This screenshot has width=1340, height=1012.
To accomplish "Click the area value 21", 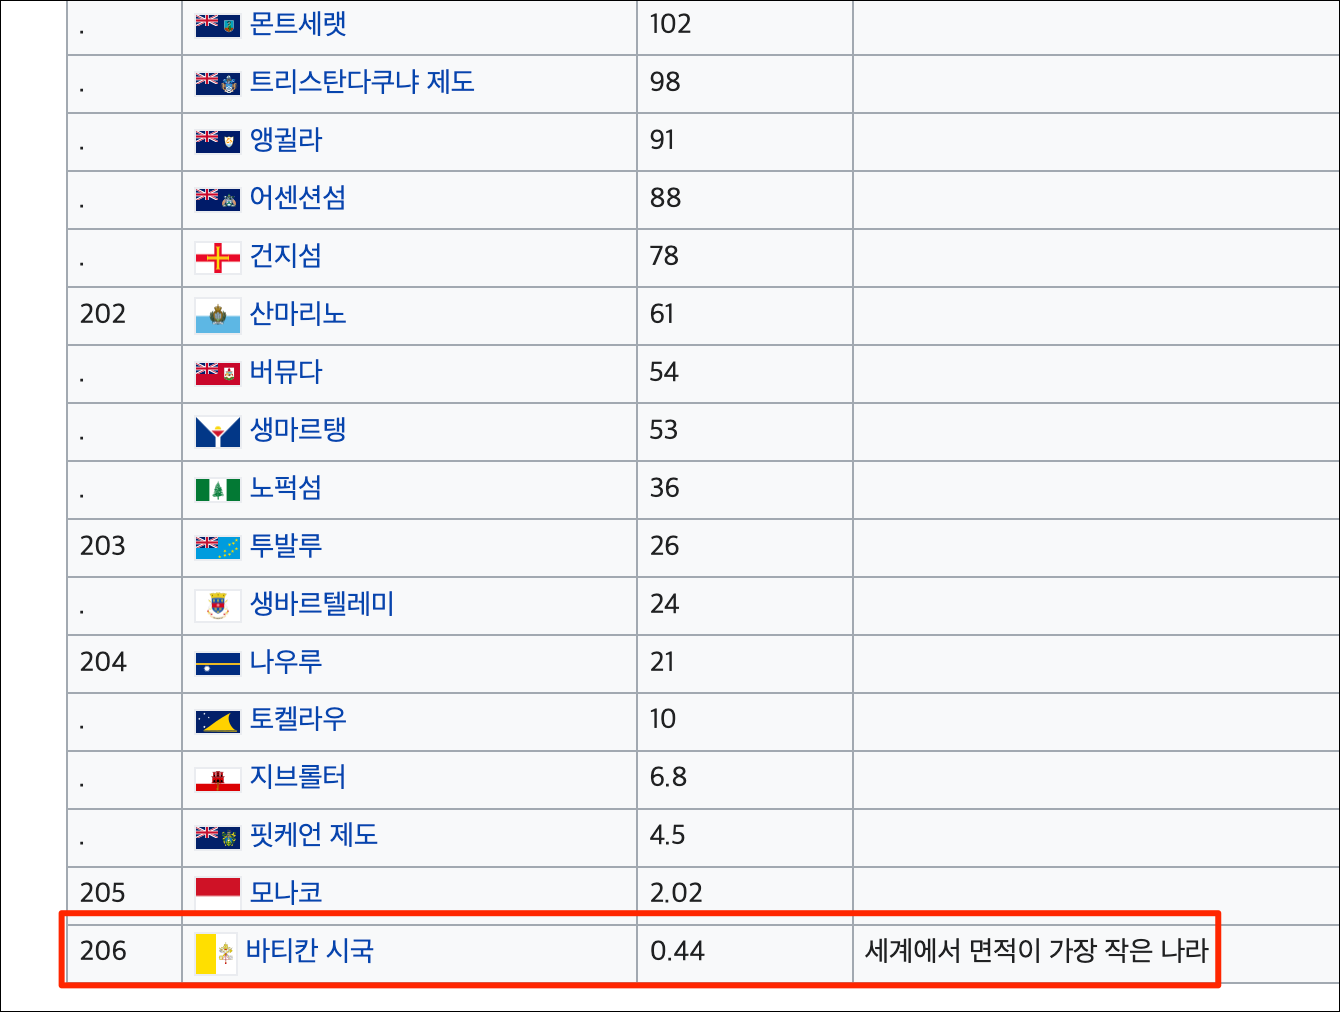I will coord(662,662).
